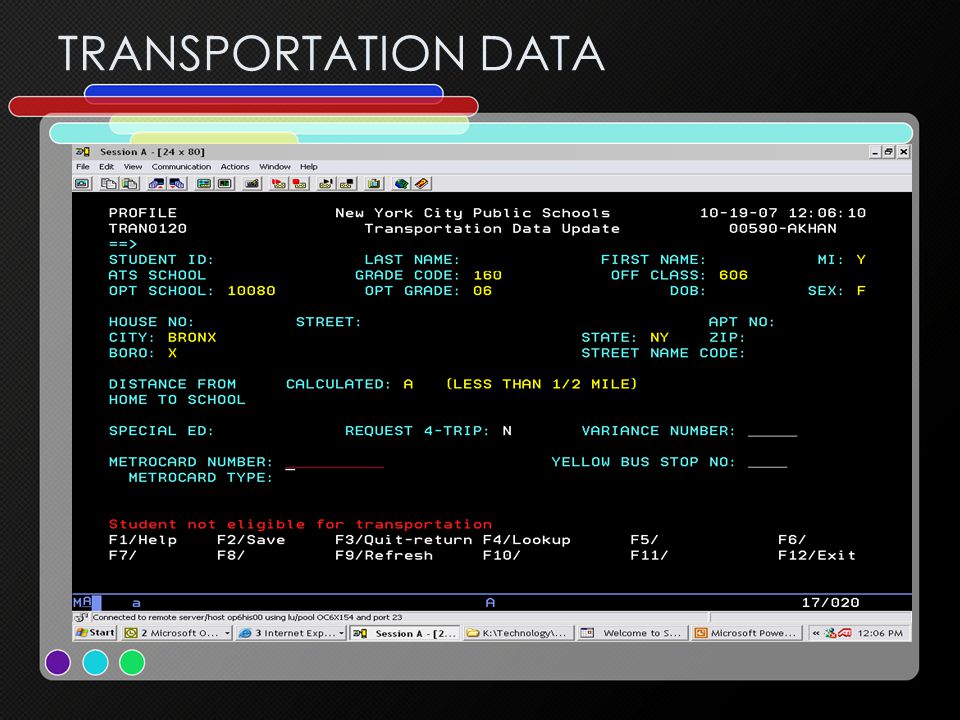Click the Receive File from Host icon
The image size is (960, 720).
(x=177, y=183)
